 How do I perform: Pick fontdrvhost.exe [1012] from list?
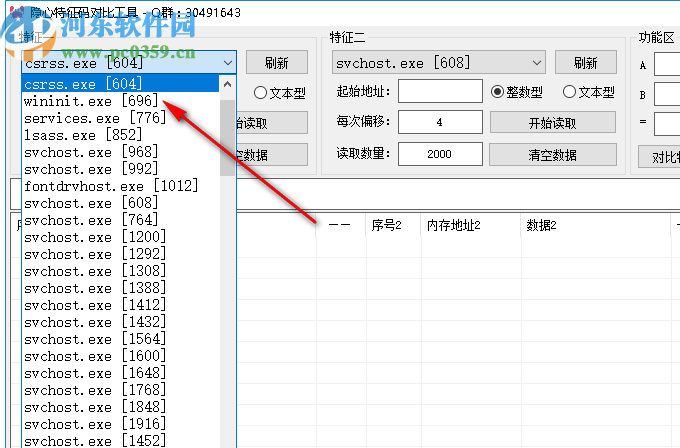coord(121,186)
